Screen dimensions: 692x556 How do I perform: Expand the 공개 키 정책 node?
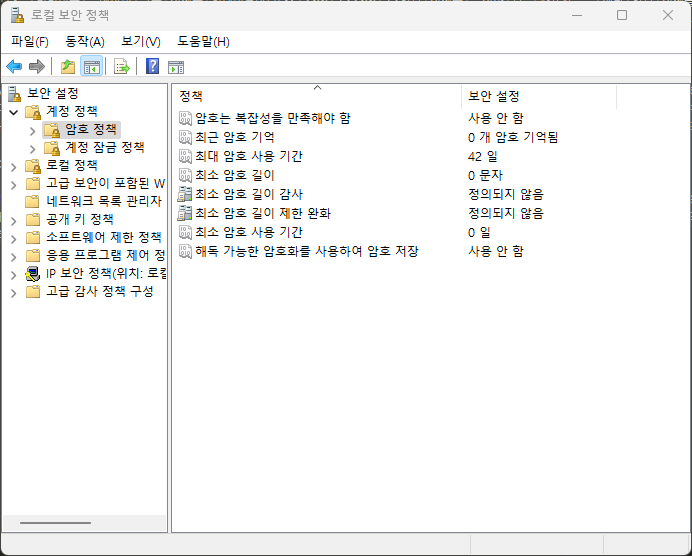(14, 221)
